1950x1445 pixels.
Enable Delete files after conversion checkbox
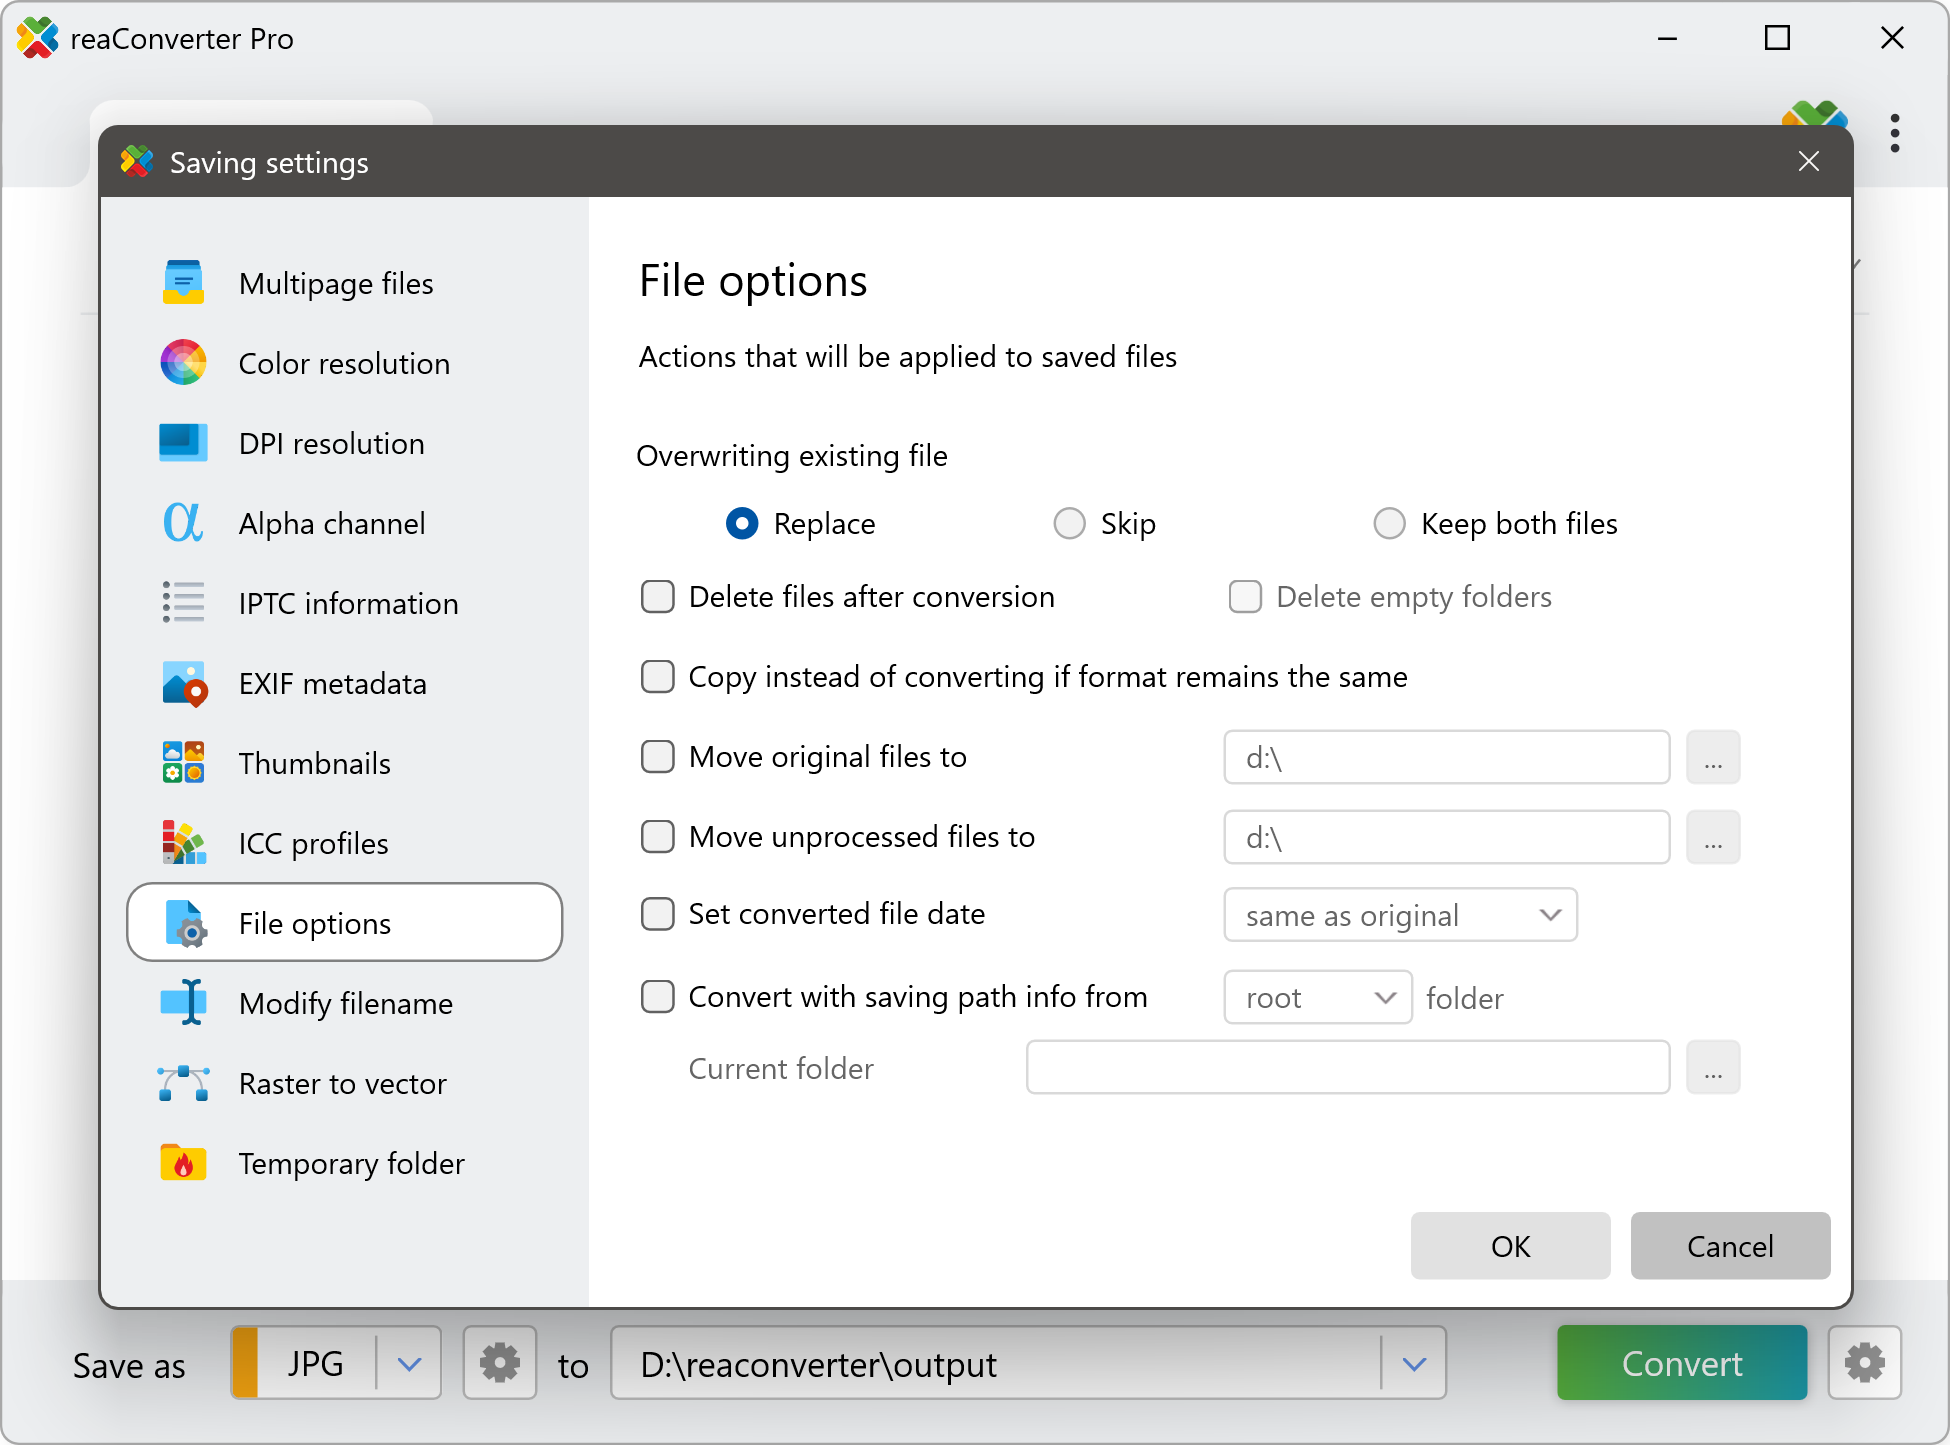tap(658, 597)
